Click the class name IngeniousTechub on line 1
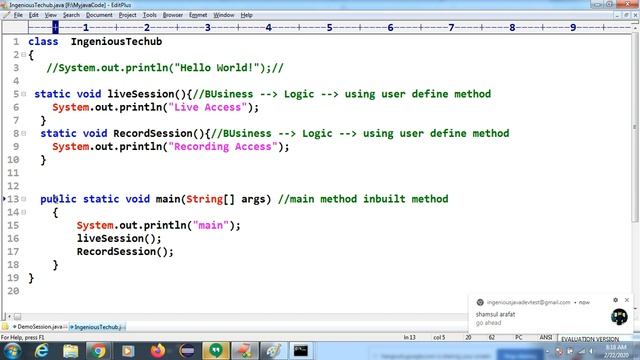The height and width of the screenshot is (360, 640). (x=116, y=42)
